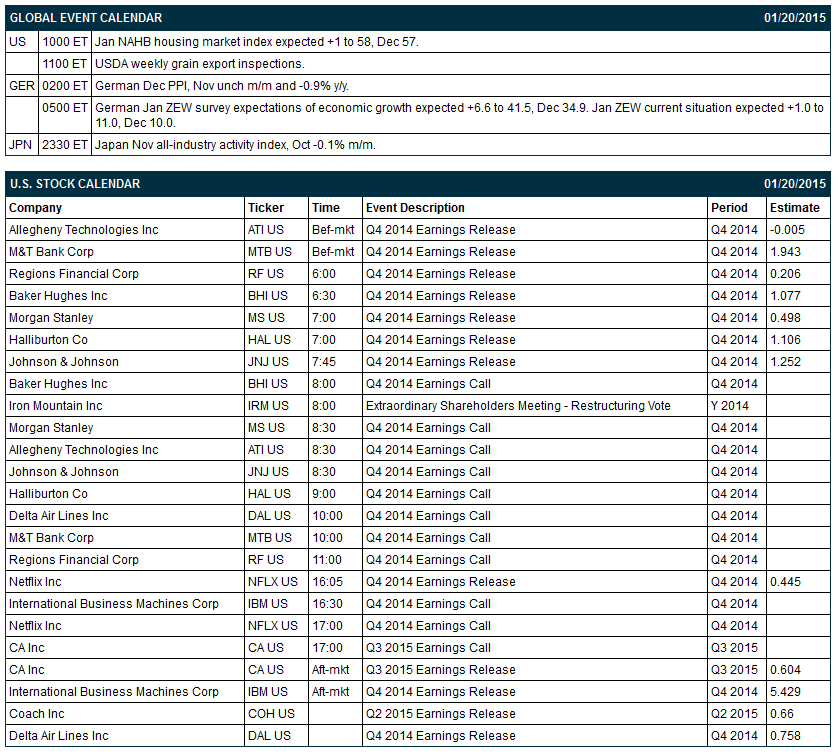This screenshot has width=836, height=753.
Task: Click Delta Air Lines Inc in the 10:00 row
Action: 59,516
